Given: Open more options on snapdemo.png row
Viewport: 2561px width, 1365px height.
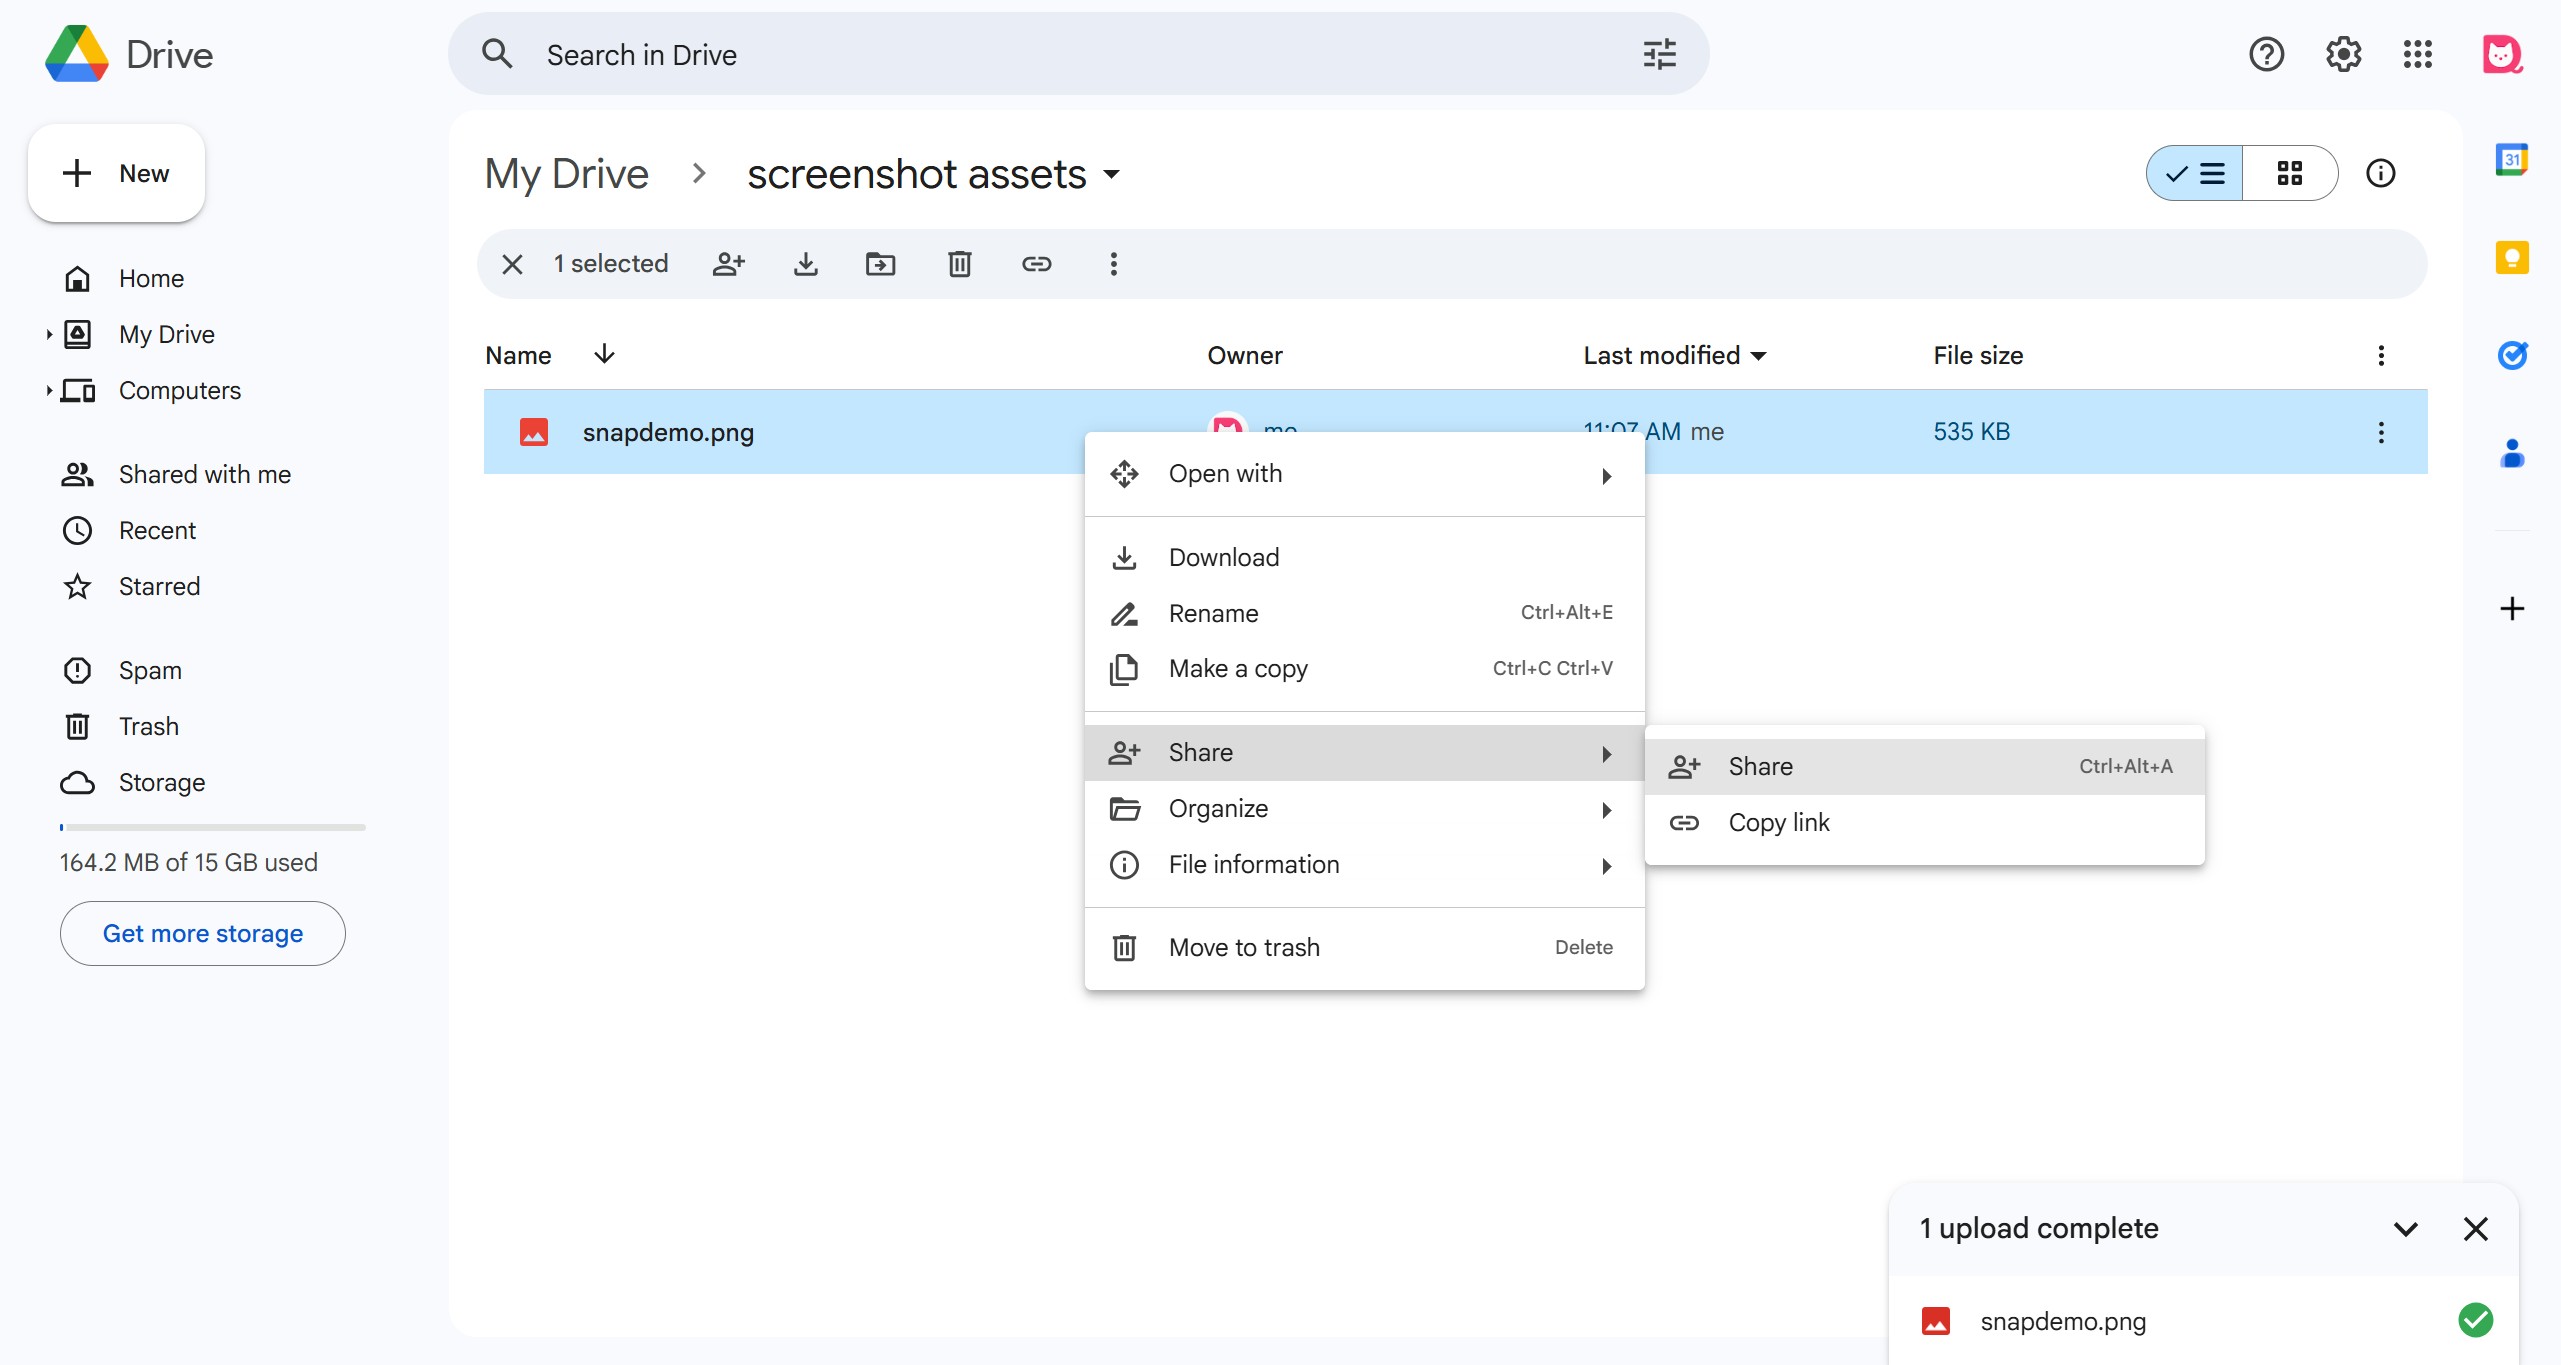Looking at the screenshot, I should pos(2381,432).
